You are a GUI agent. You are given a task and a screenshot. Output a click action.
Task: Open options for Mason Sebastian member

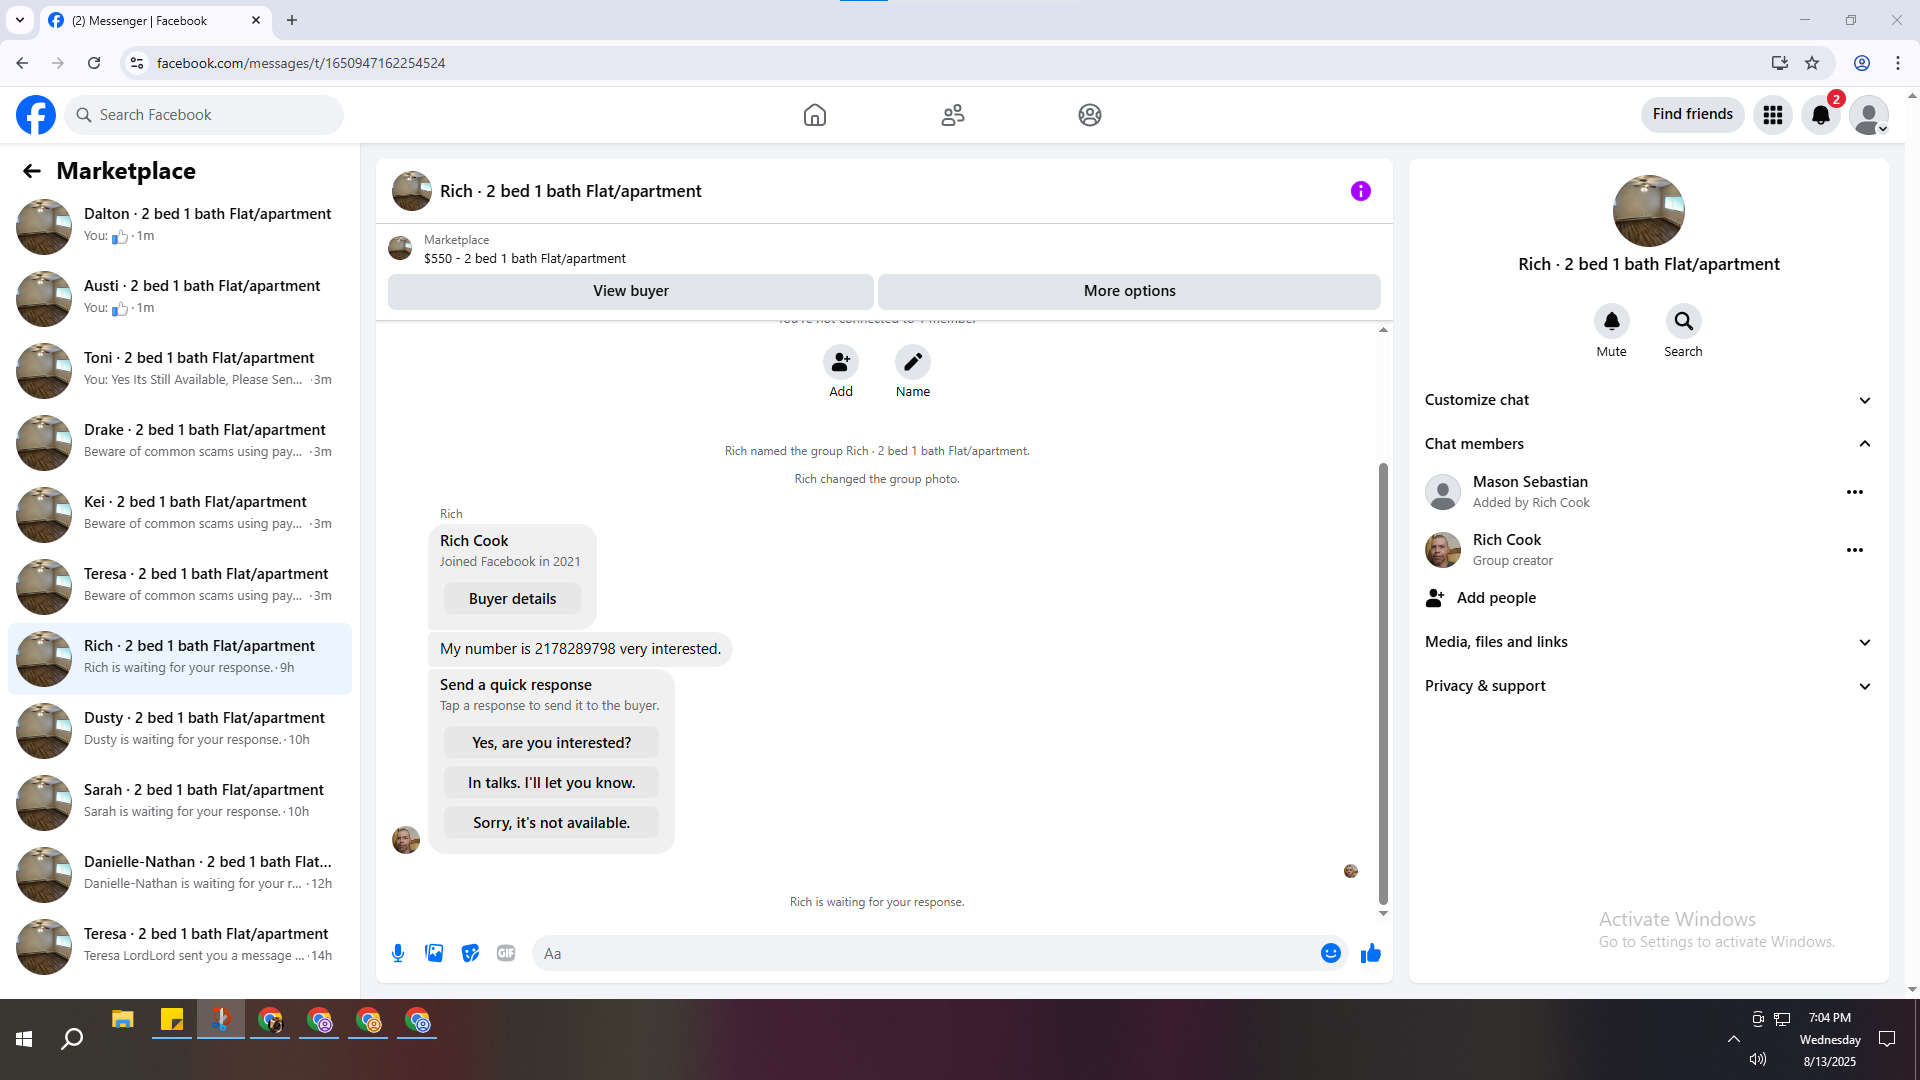(1854, 492)
